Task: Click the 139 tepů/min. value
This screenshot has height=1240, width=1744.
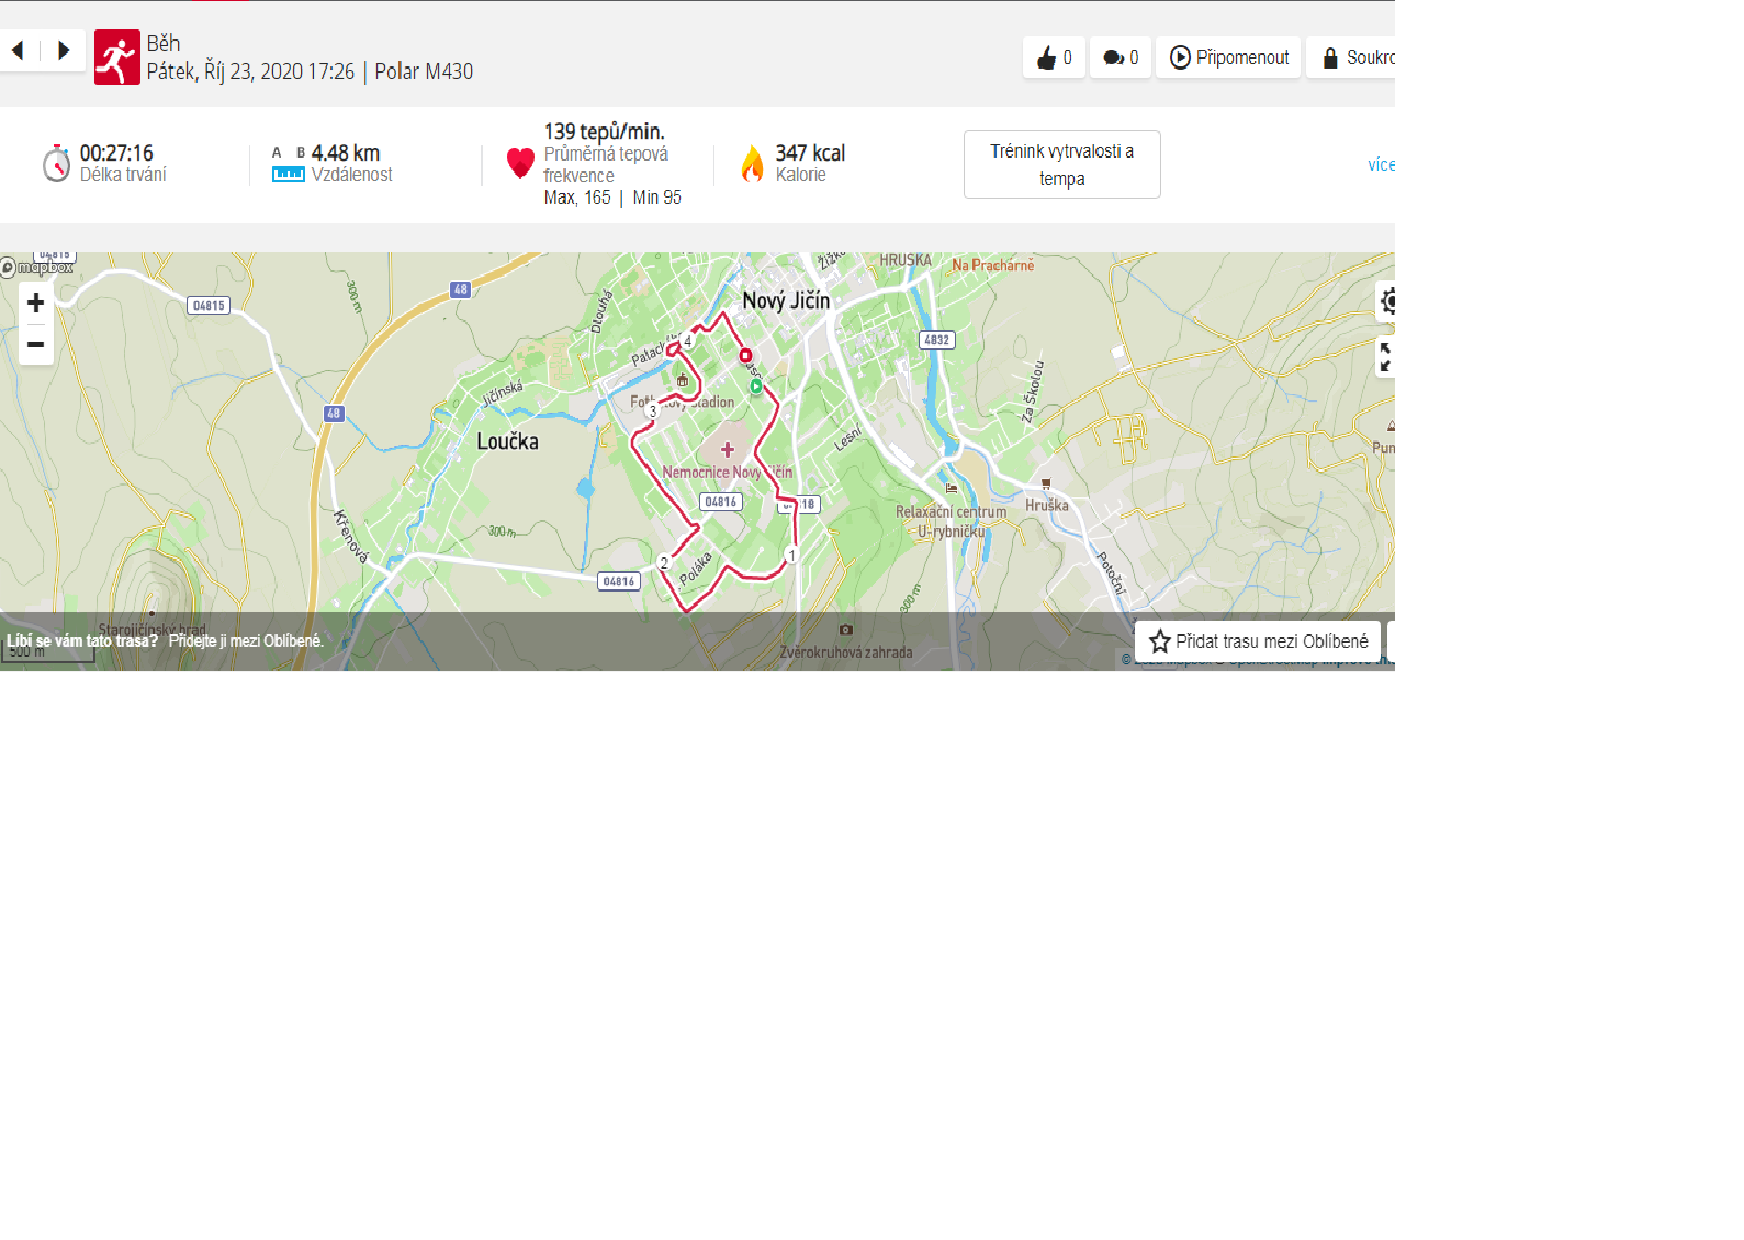Action: (x=604, y=131)
